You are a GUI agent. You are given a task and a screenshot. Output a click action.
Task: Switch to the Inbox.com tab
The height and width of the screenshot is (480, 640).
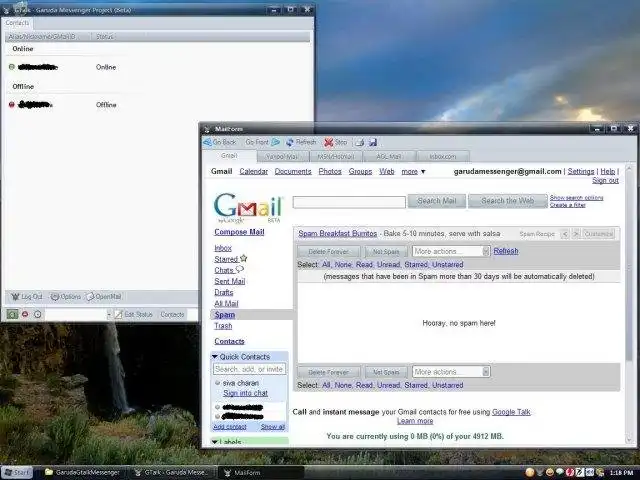point(443,156)
